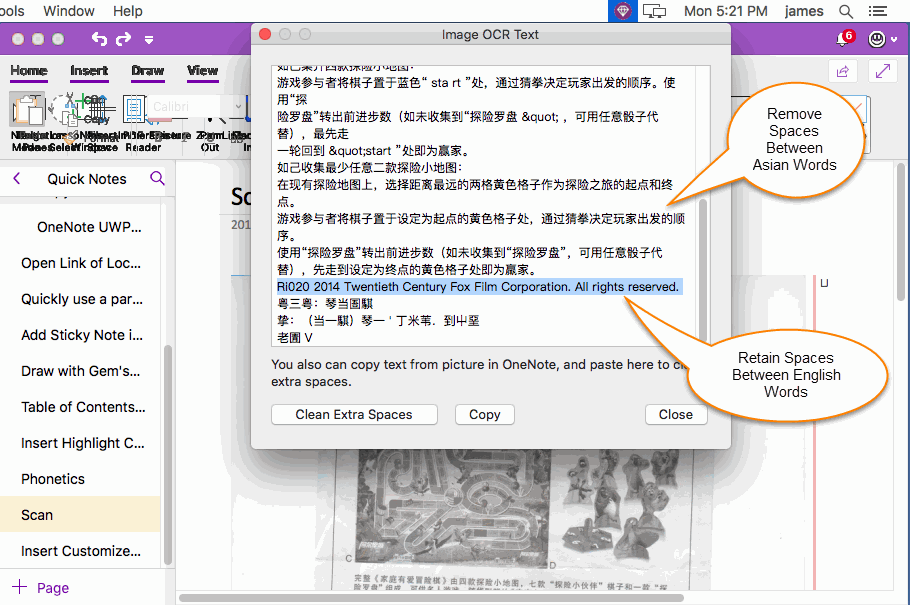Open the 'Insert Customize...' page
This screenshot has width=910, height=605.
coord(81,551)
